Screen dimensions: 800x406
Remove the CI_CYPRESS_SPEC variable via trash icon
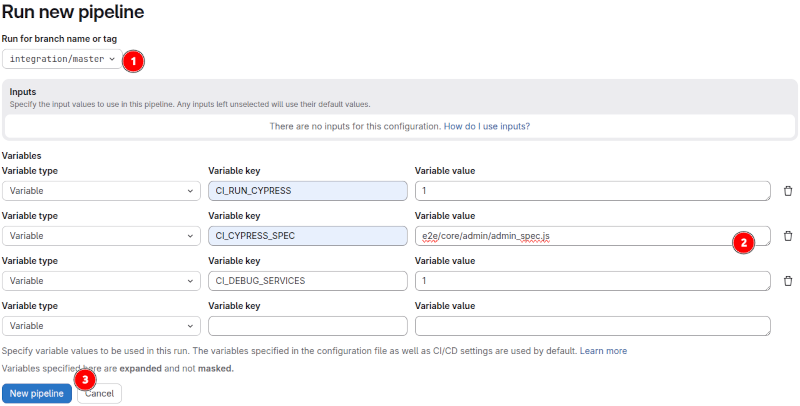click(788, 236)
